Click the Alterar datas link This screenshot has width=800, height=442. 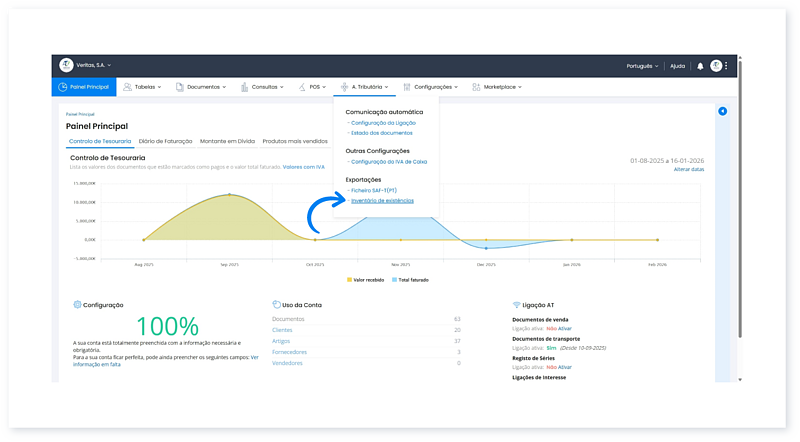pyautogui.click(x=688, y=170)
